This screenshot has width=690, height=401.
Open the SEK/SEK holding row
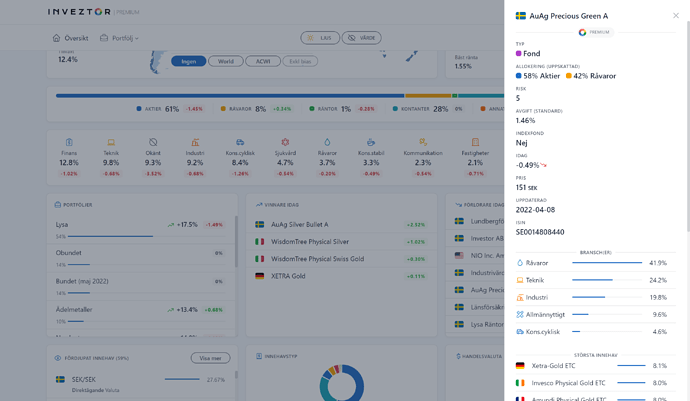pyautogui.click(x=142, y=384)
